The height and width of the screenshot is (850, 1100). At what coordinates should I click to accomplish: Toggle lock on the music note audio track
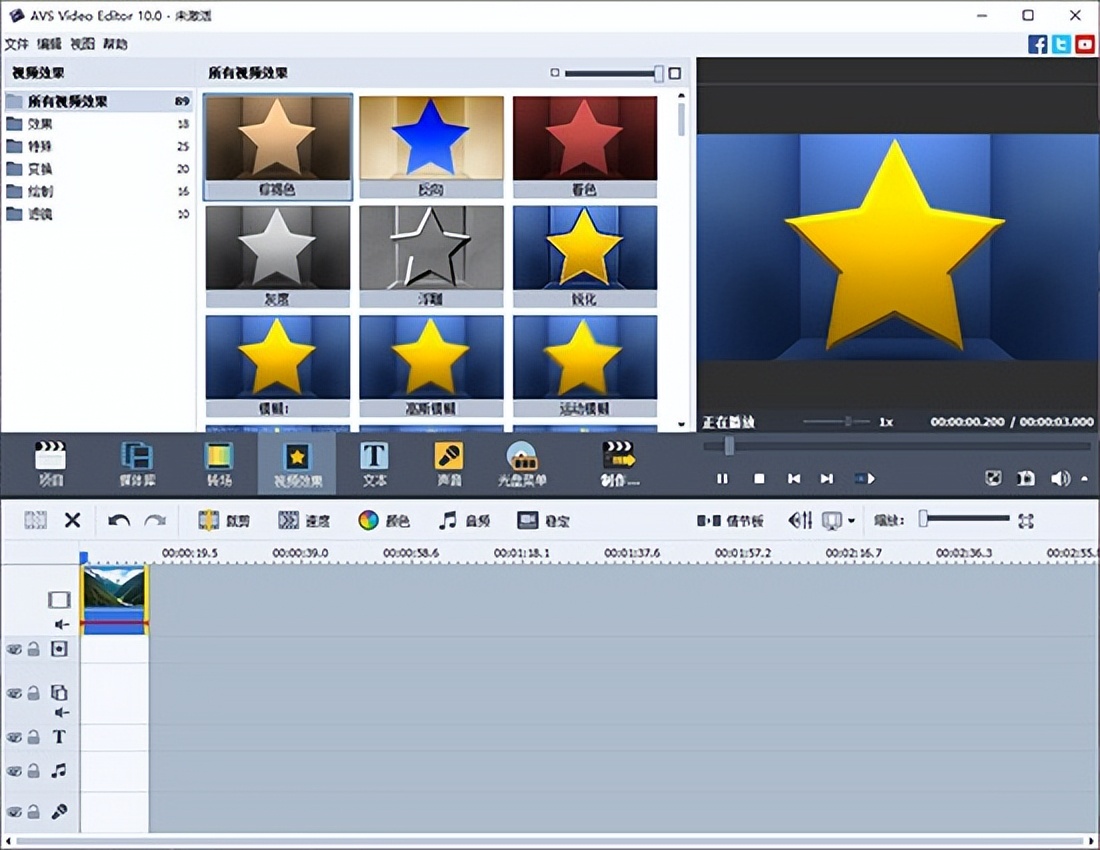point(33,771)
